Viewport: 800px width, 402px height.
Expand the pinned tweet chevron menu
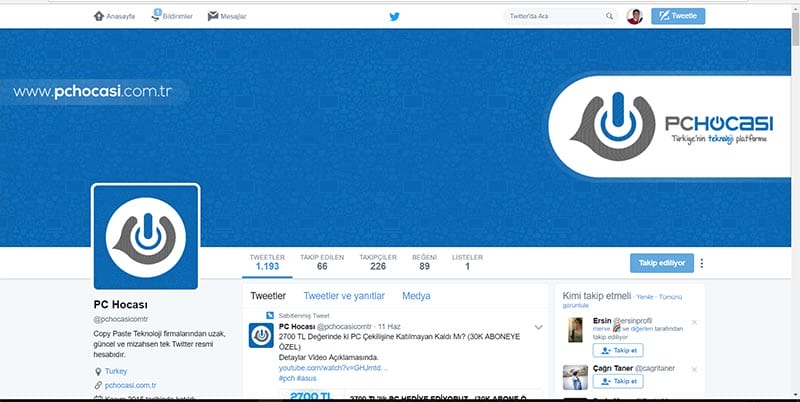pos(539,327)
